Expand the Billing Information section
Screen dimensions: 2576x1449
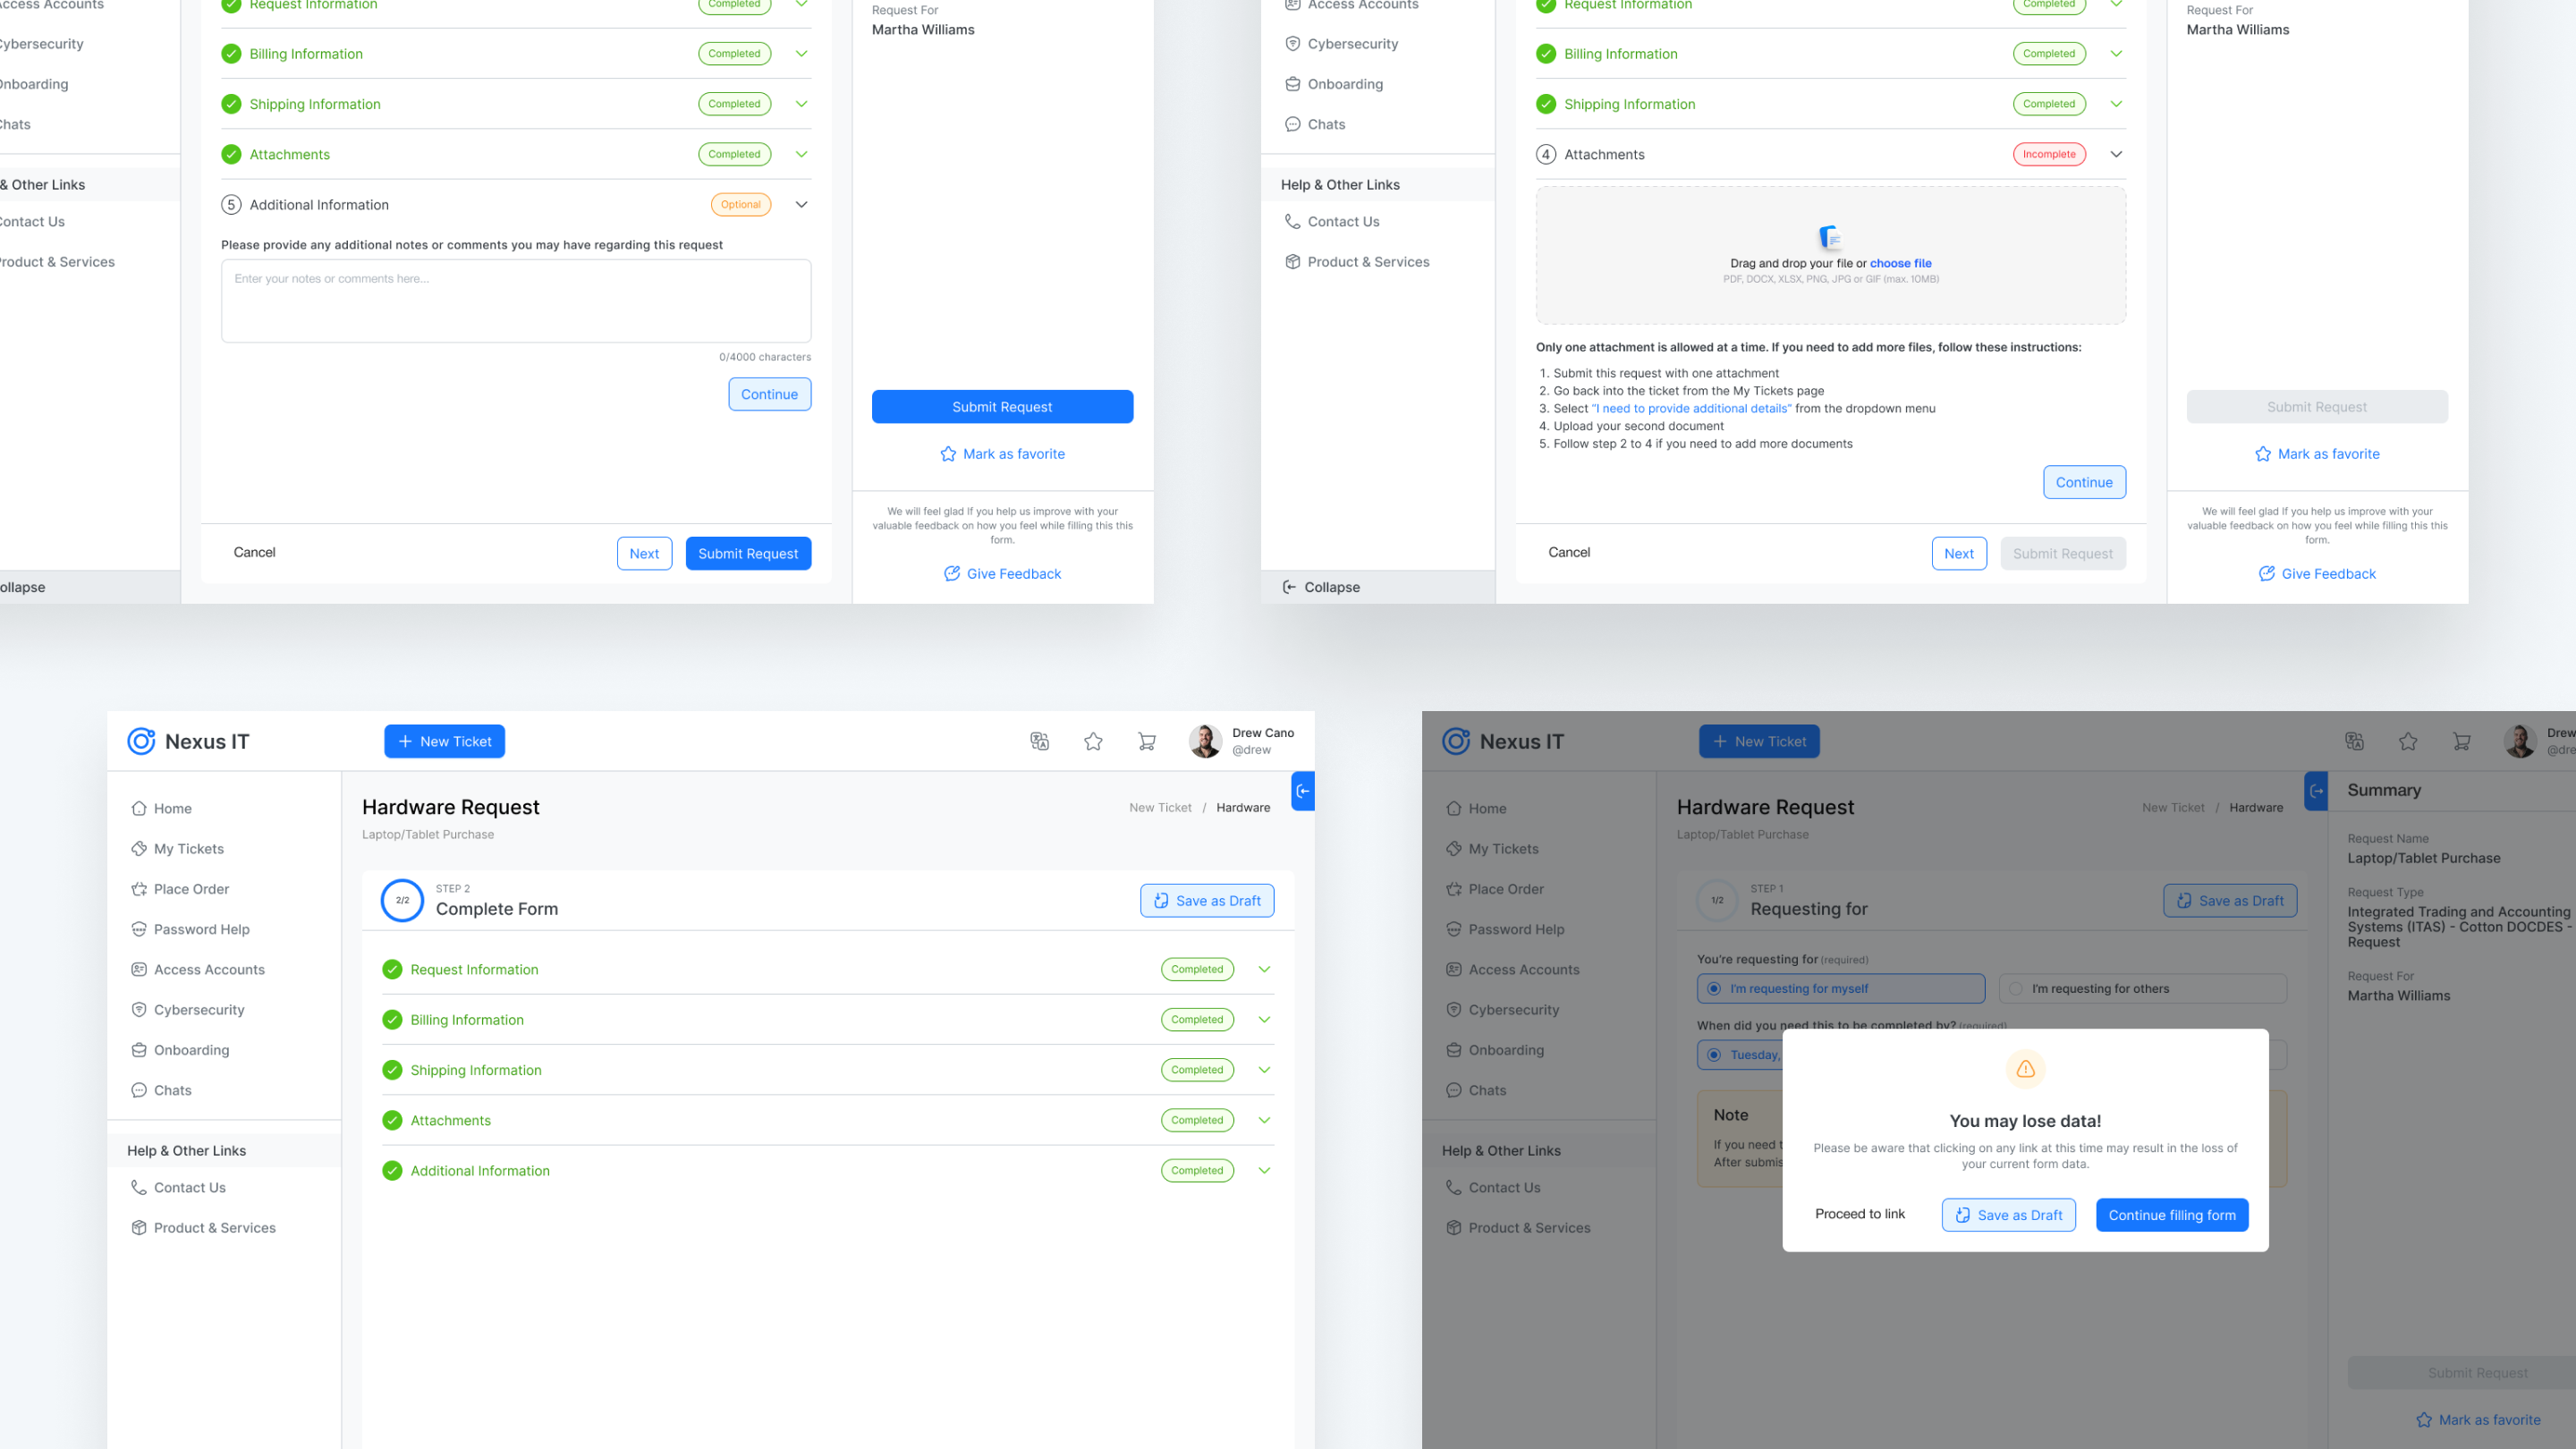coord(1263,1019)
